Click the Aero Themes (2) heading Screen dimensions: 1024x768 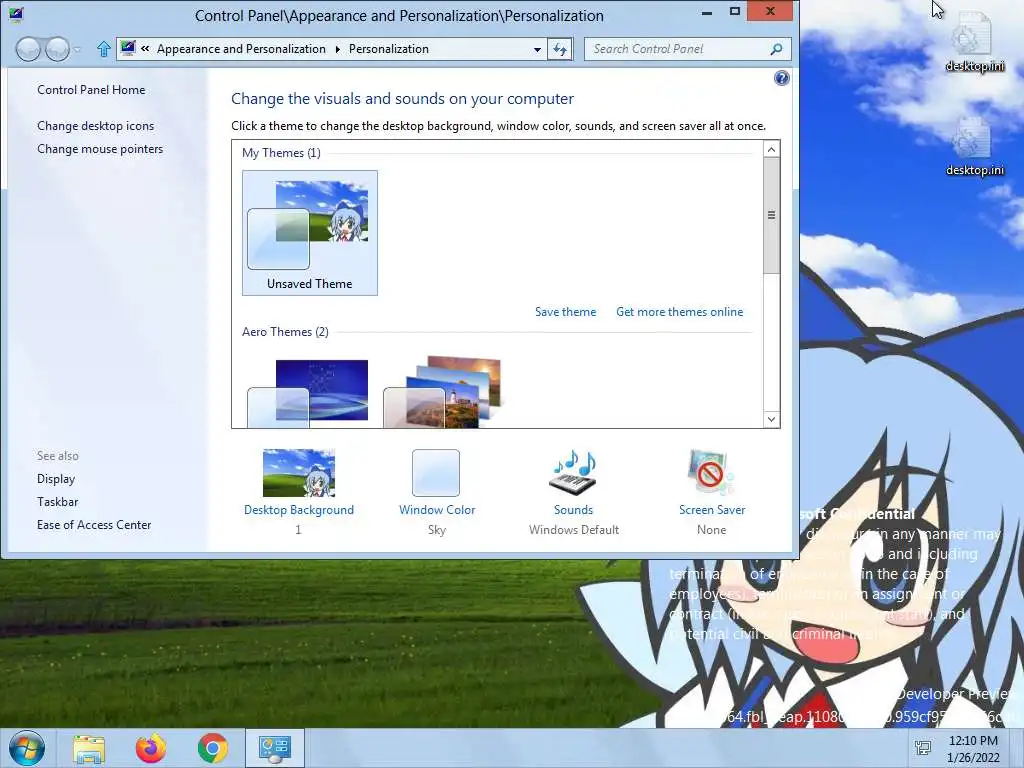285,332
